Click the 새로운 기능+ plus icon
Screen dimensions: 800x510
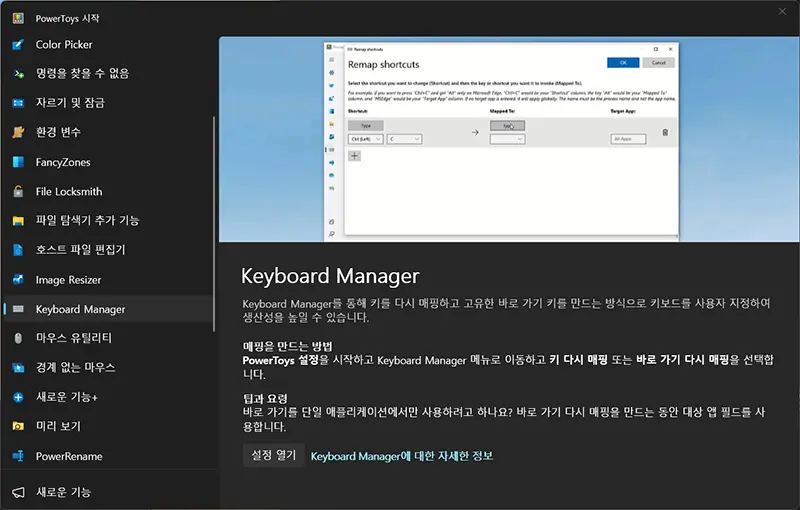pyautogui.click(x=18, y=397)
